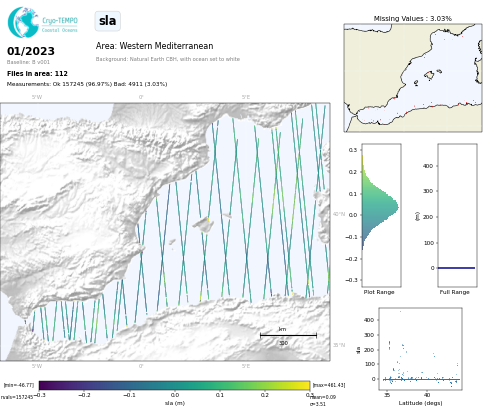
Task: Click the Ibiza island on main map
Action: [172, 242]
